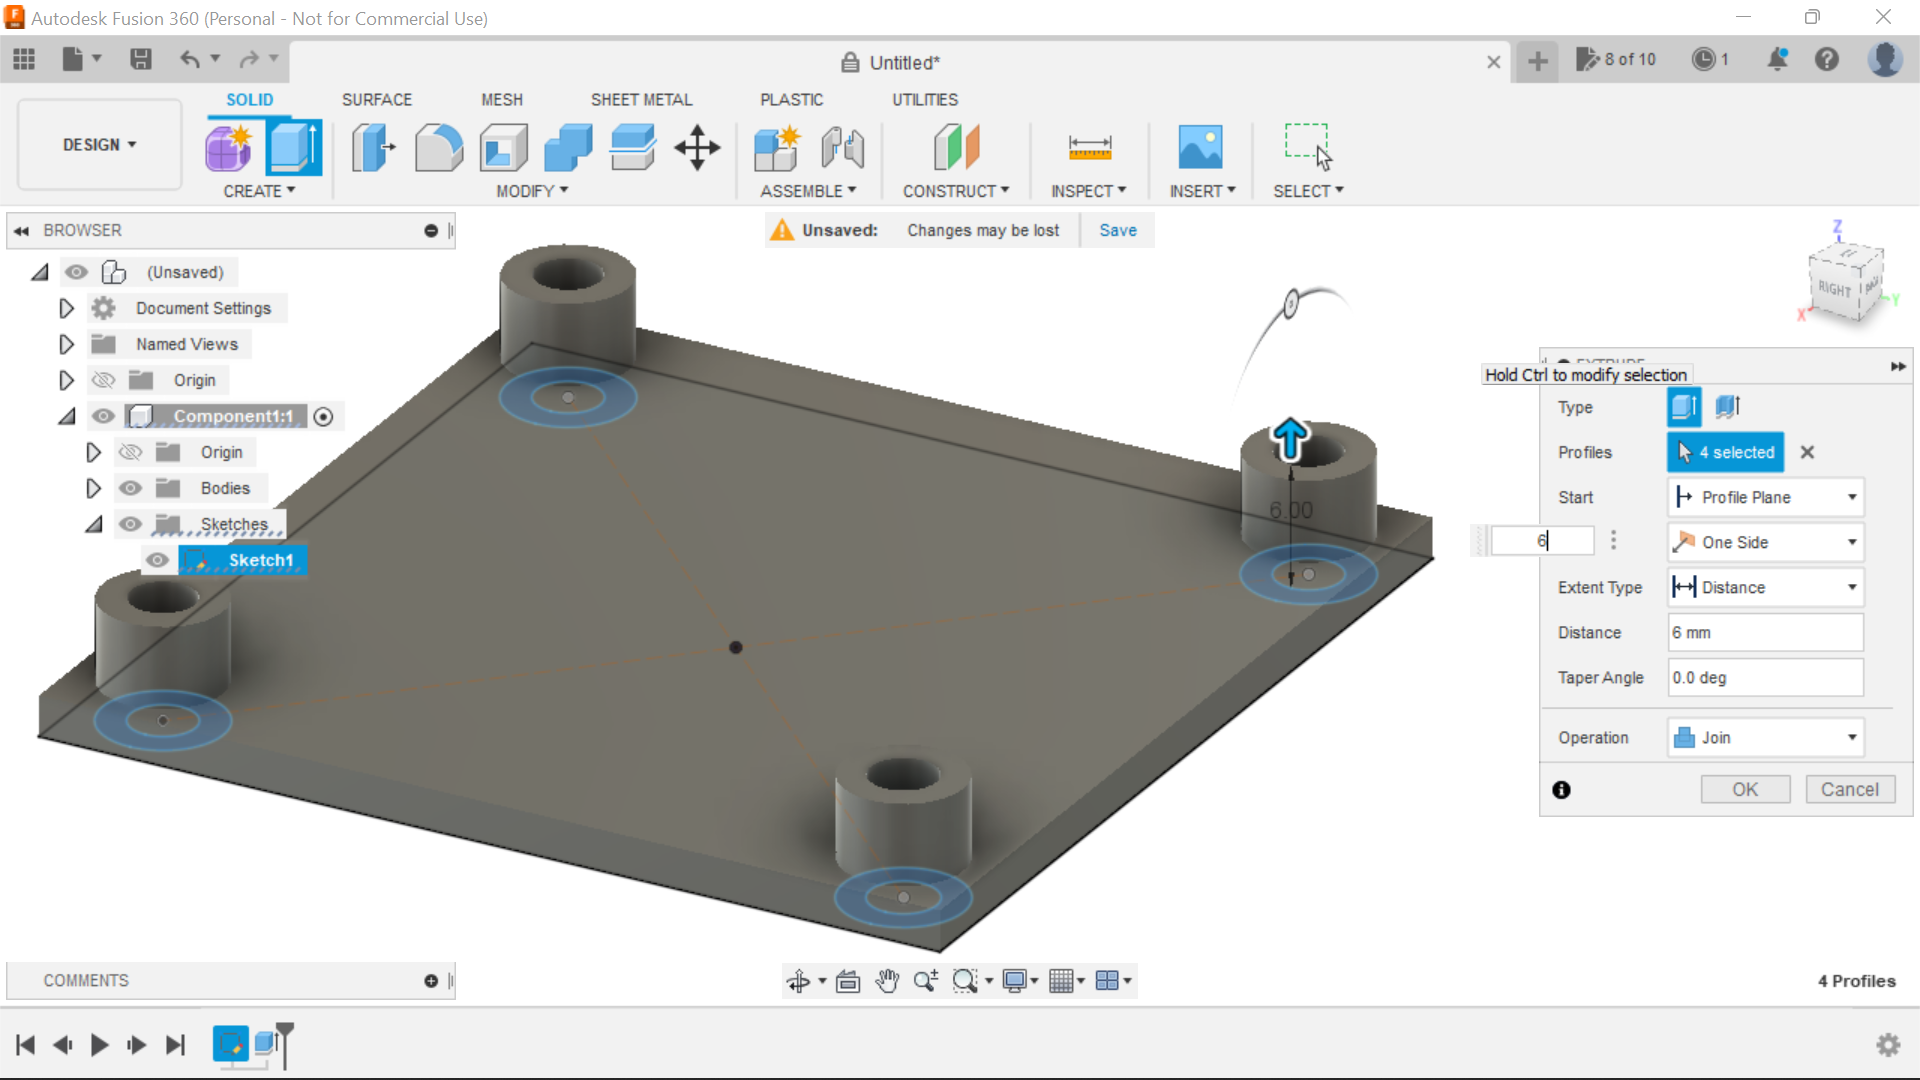Clear the profile selection X
1920x1080 pixels.
[x=1807, y=452]
